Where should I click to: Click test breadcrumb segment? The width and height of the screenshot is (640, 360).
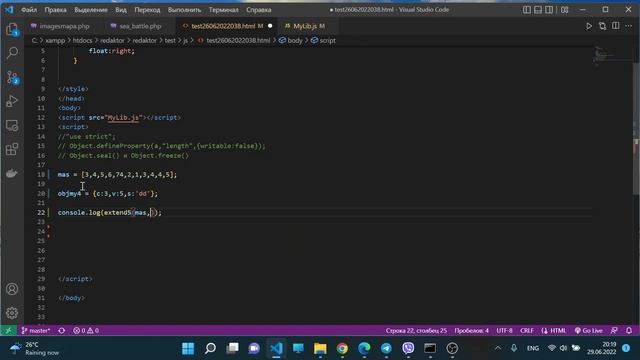coord(170,40)
